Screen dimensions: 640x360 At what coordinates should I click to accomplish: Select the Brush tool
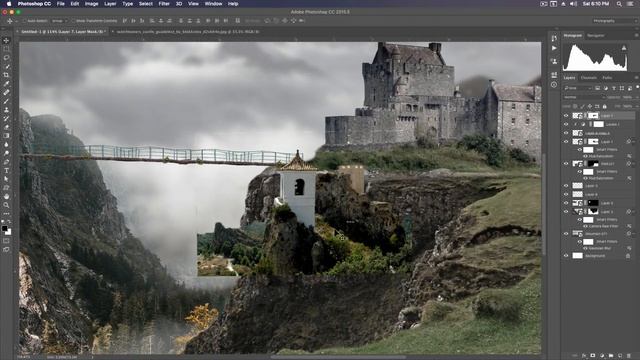(x=6, y=101)
